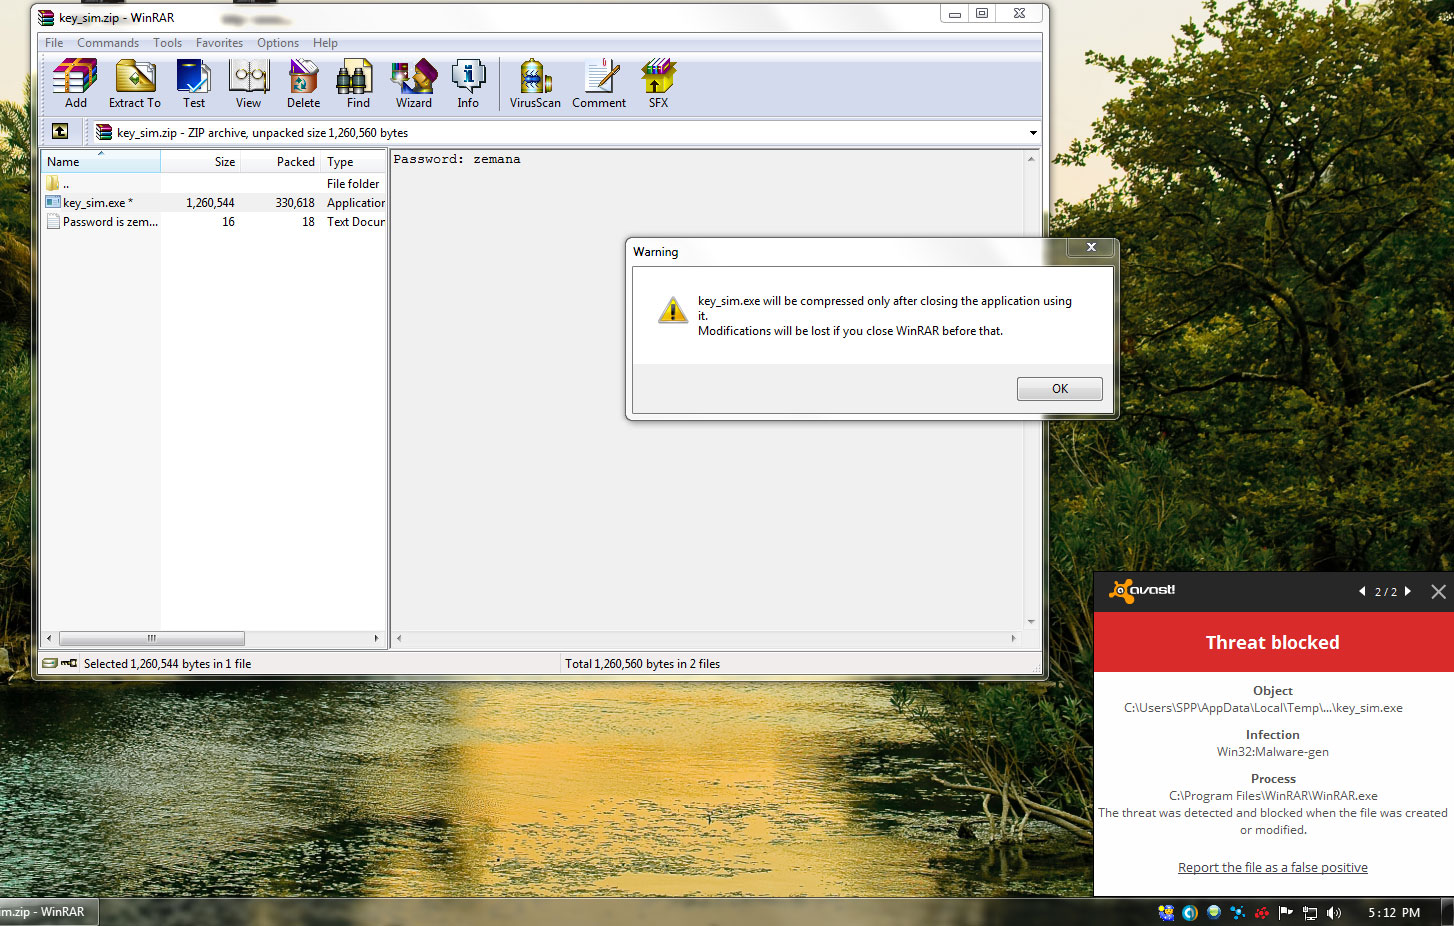The height and width of the screenshot is (926, 1454).
Task: Click file list scroll left arrow
Action: click(x=49, y=638)
